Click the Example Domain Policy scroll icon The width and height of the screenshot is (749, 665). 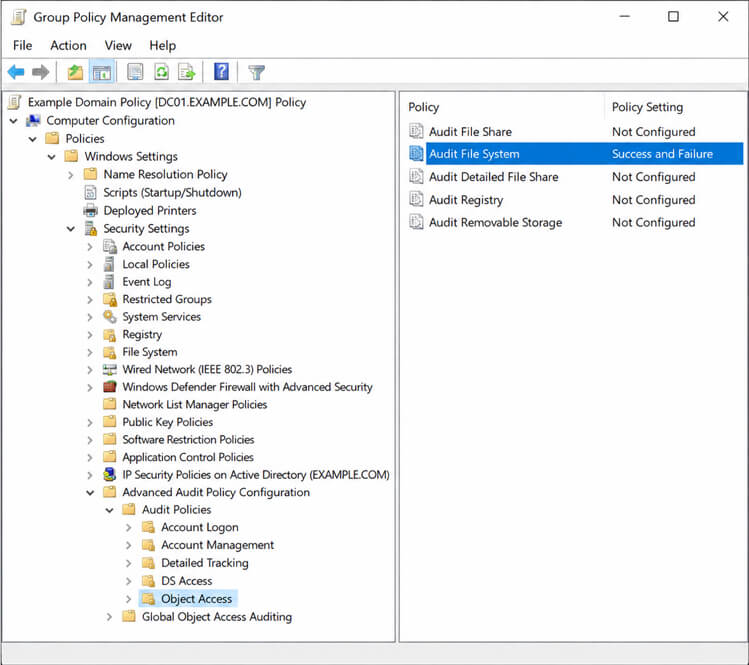click(15, 102)
